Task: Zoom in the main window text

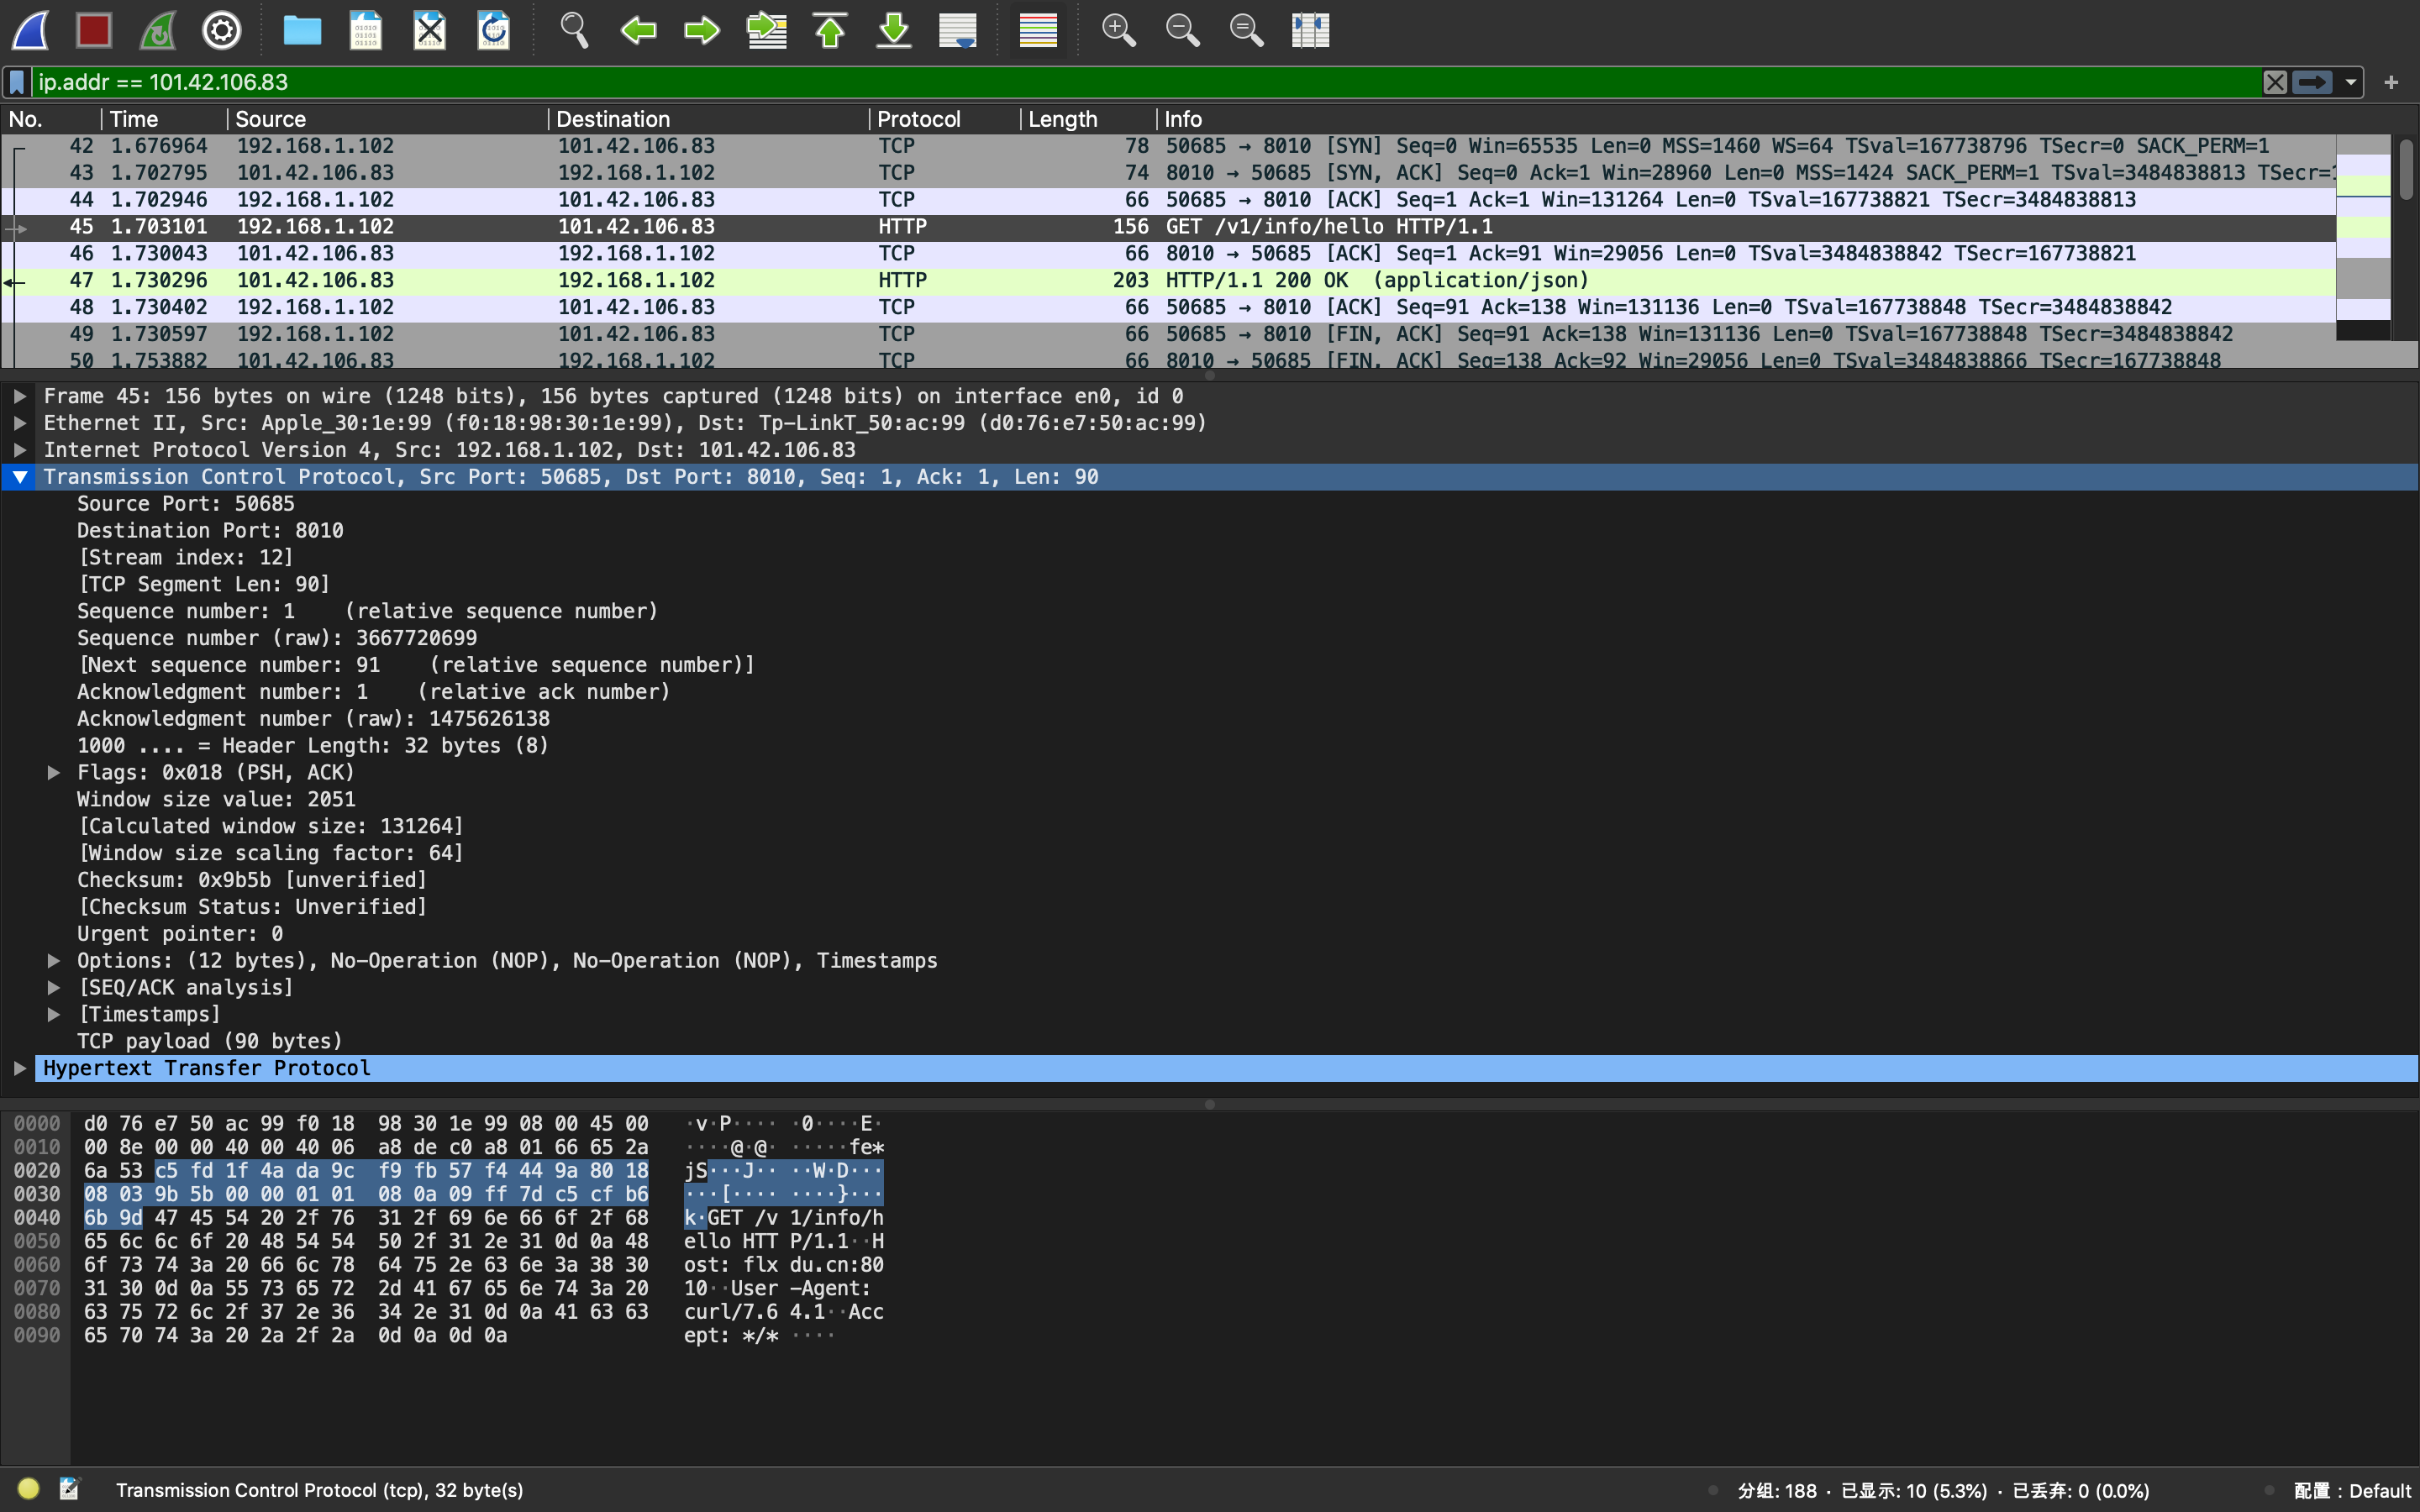Action: click(1118, 30)
